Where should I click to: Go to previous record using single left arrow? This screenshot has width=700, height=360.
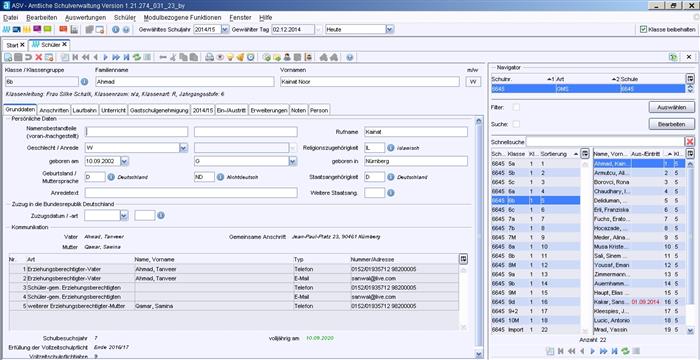pyautogui.click(x=95, y=57)
